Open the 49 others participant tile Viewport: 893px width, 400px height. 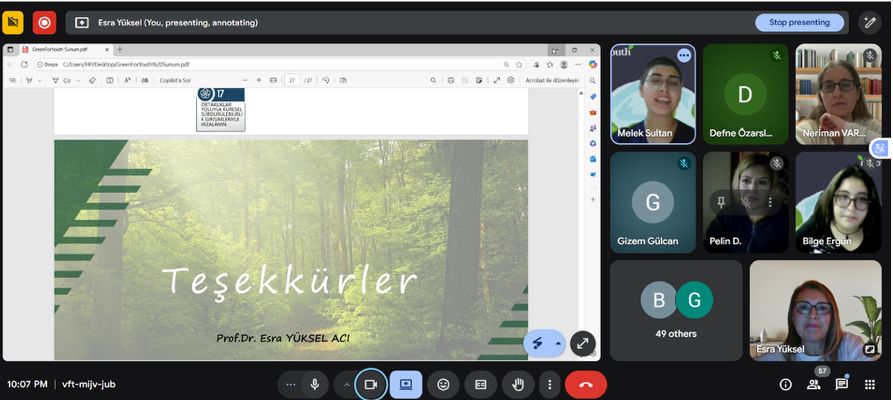pos(676,310)
